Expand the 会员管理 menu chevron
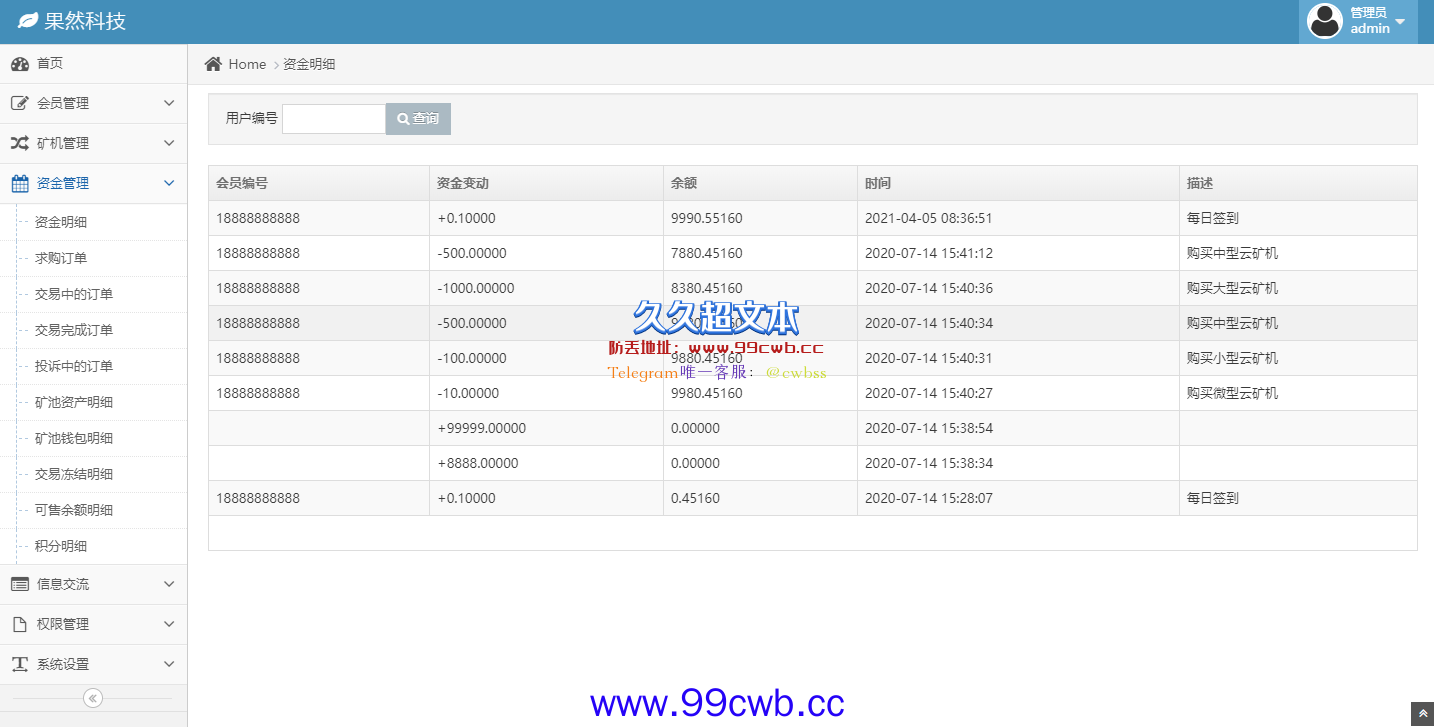 coord(169,104)
